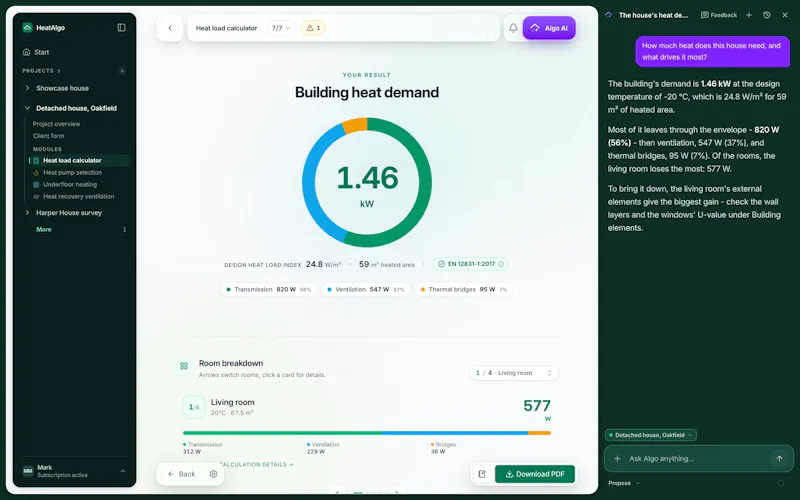The height and width of the screenshot is (500, 800).
Task: Open the Underfloor heating module
Action: 69,184
